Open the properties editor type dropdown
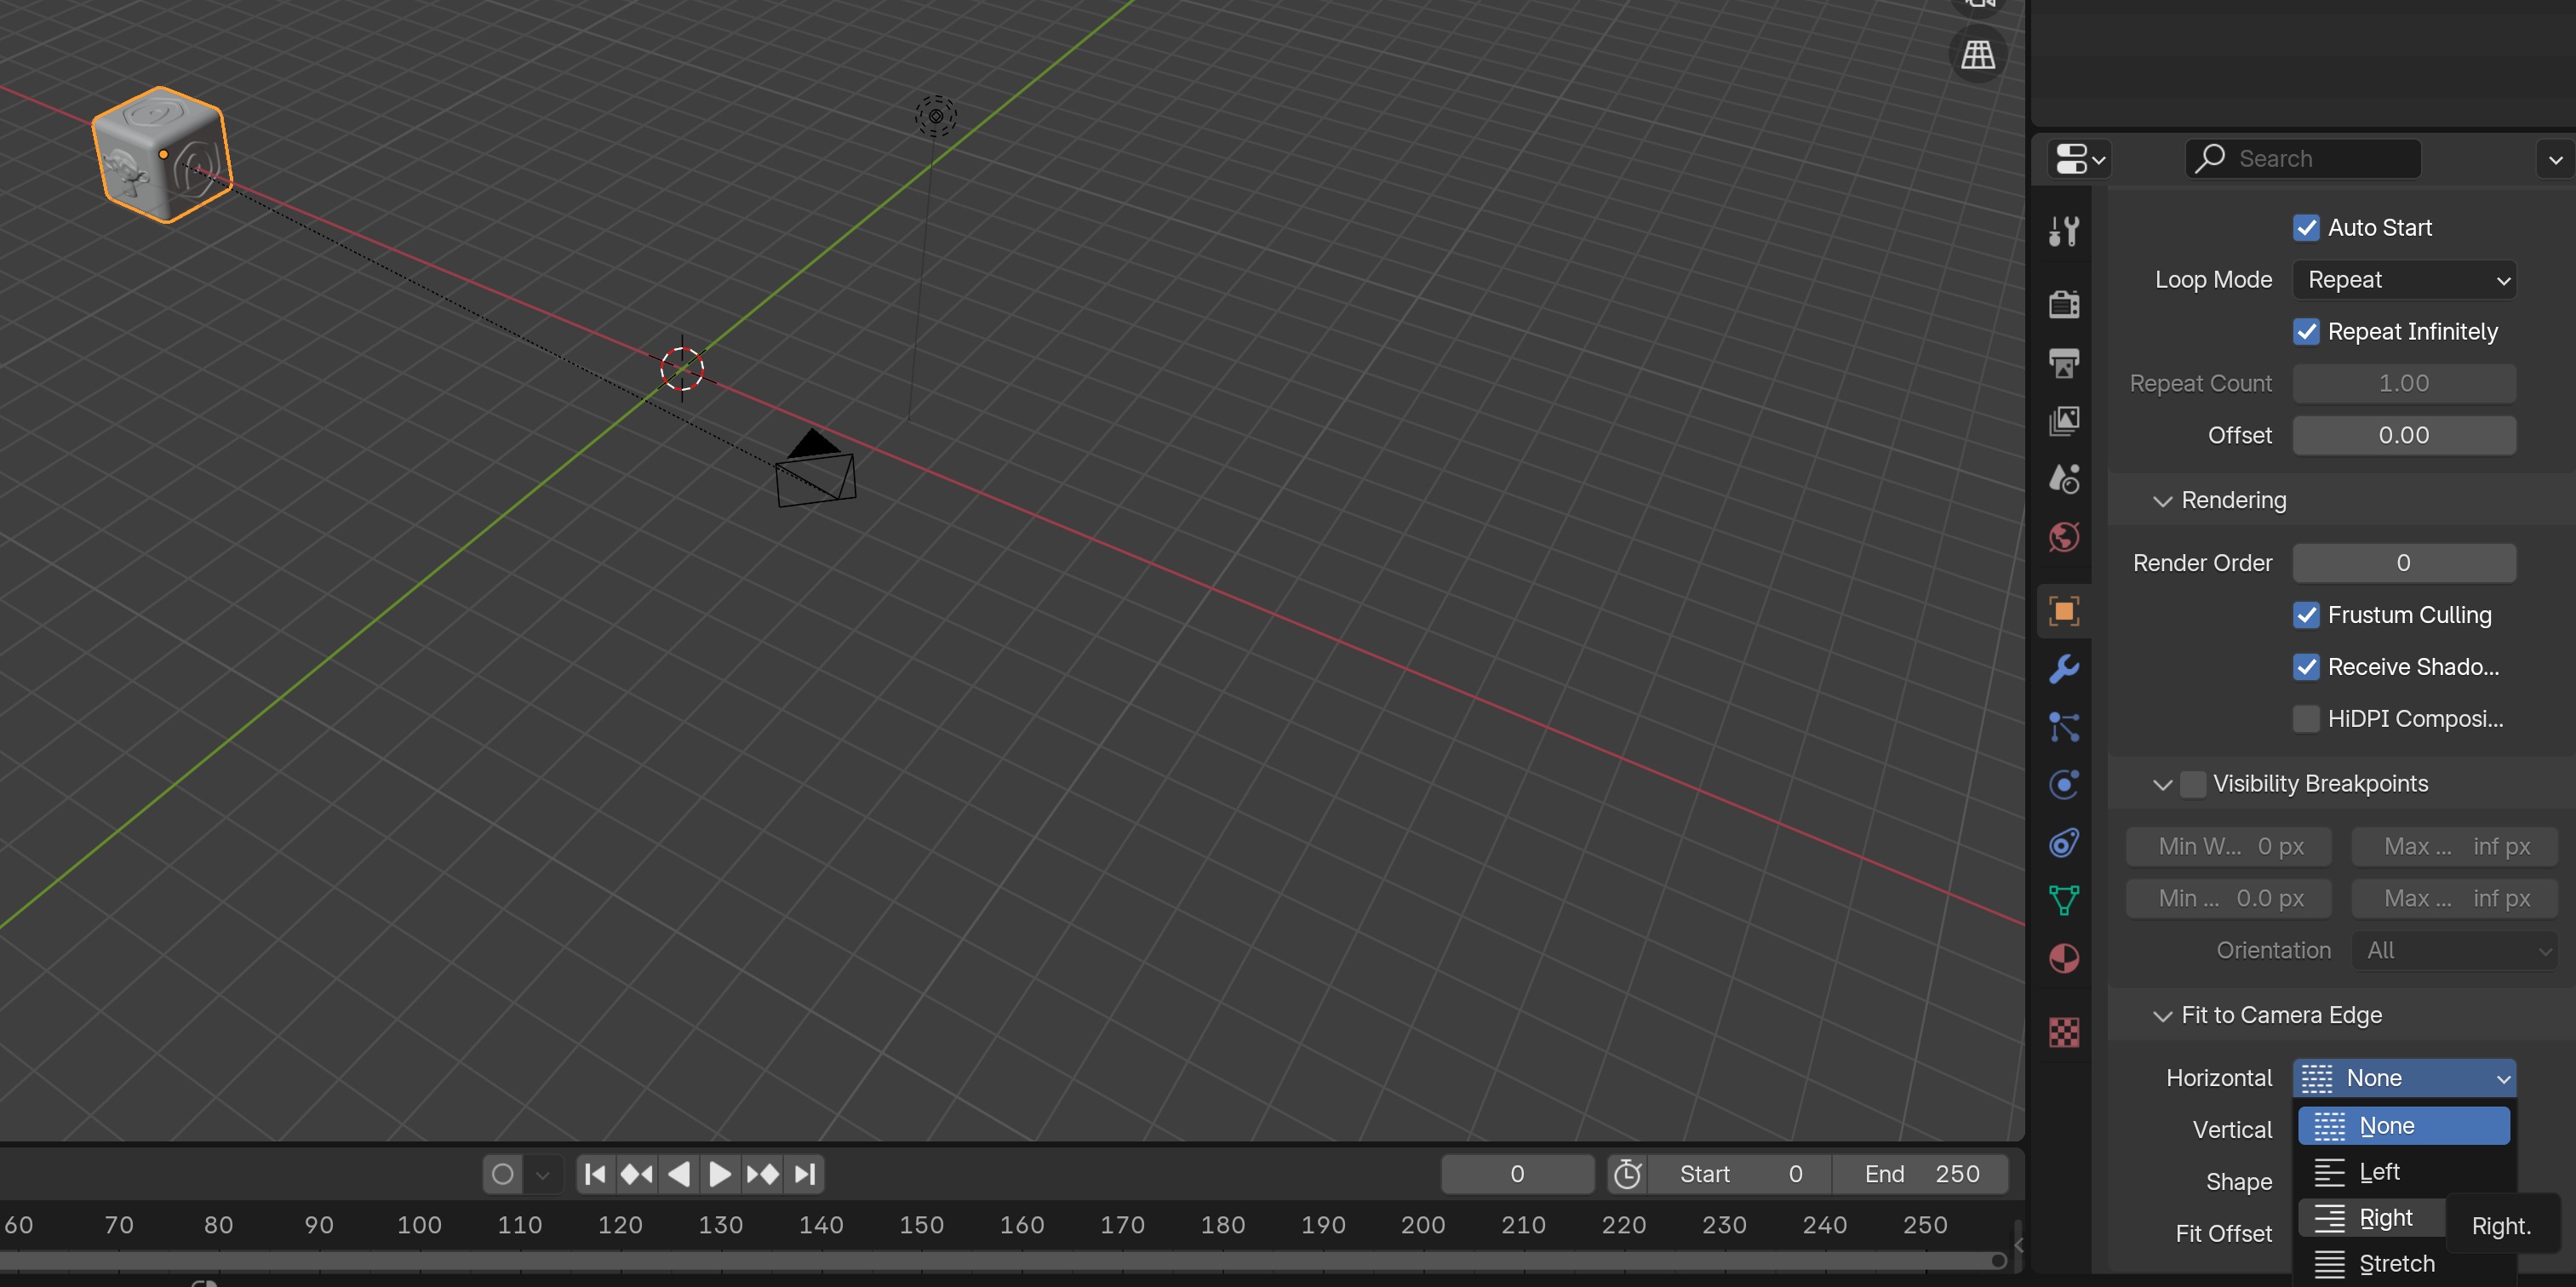The height and width of the screenshot is (1287, 2576). click(x=2080, y=158)
